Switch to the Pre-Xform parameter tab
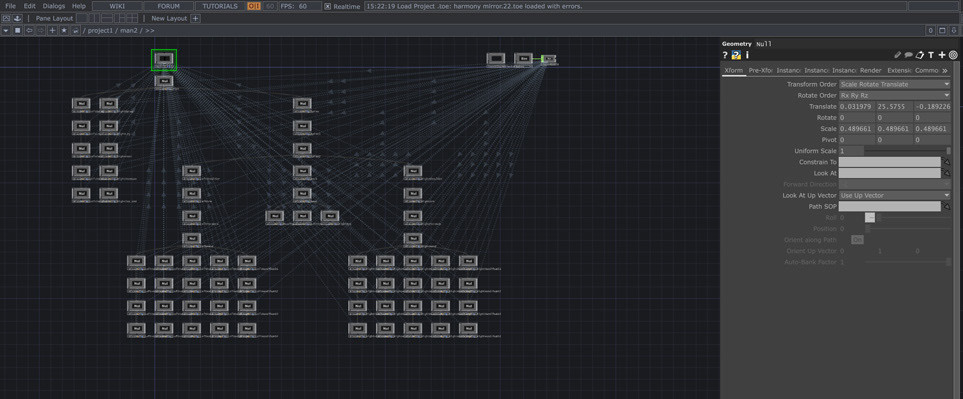963x399 pixels. 760,71
